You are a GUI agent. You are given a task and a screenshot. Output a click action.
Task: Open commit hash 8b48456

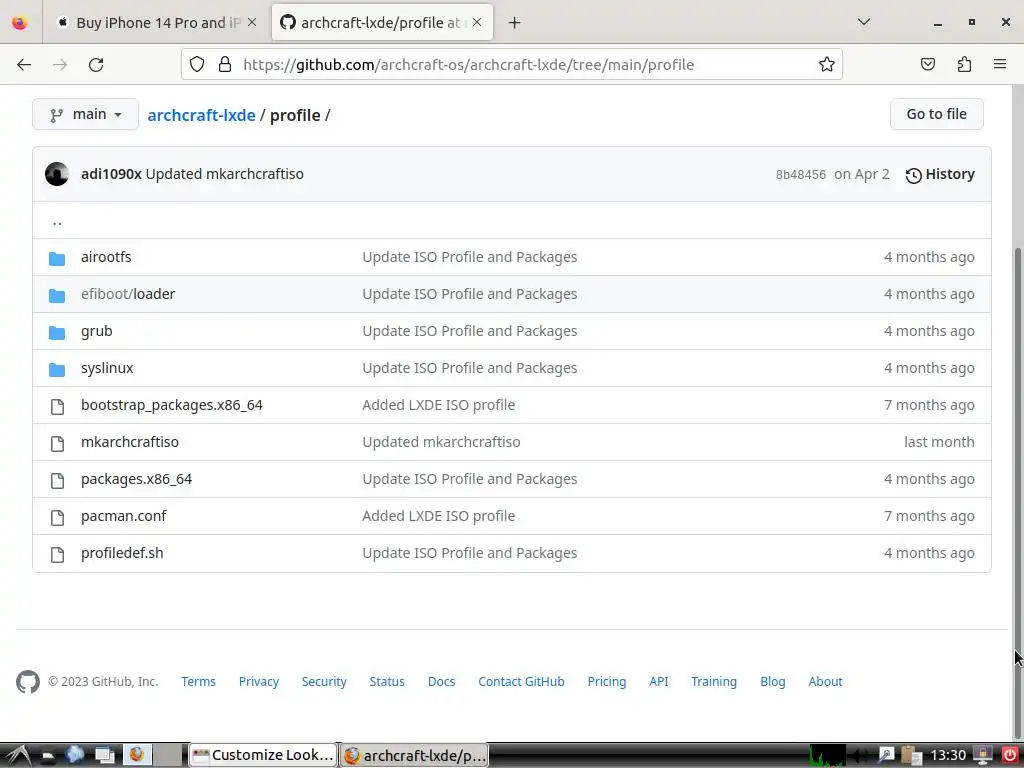[801, 174]
